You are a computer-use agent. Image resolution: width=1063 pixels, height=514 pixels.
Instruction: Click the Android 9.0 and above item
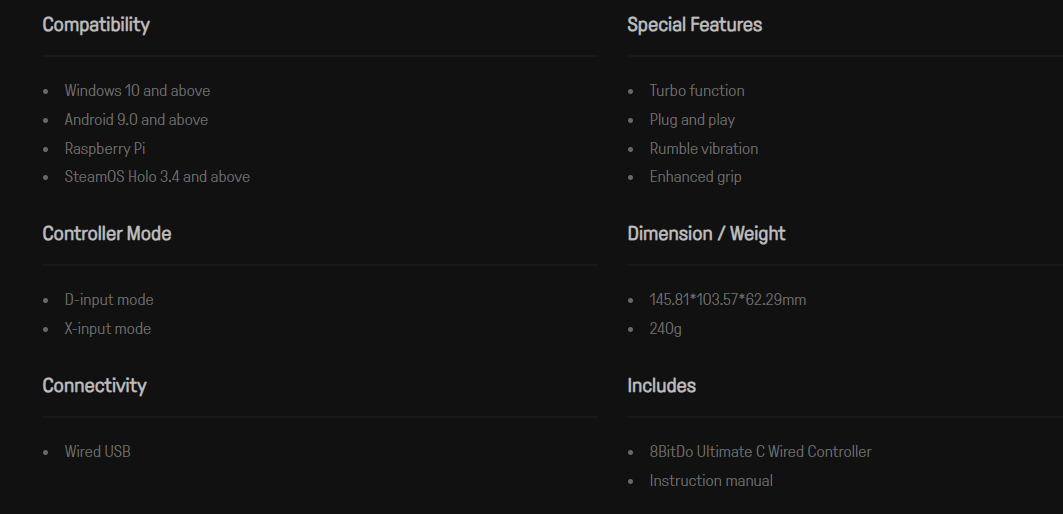coord(136,120)
